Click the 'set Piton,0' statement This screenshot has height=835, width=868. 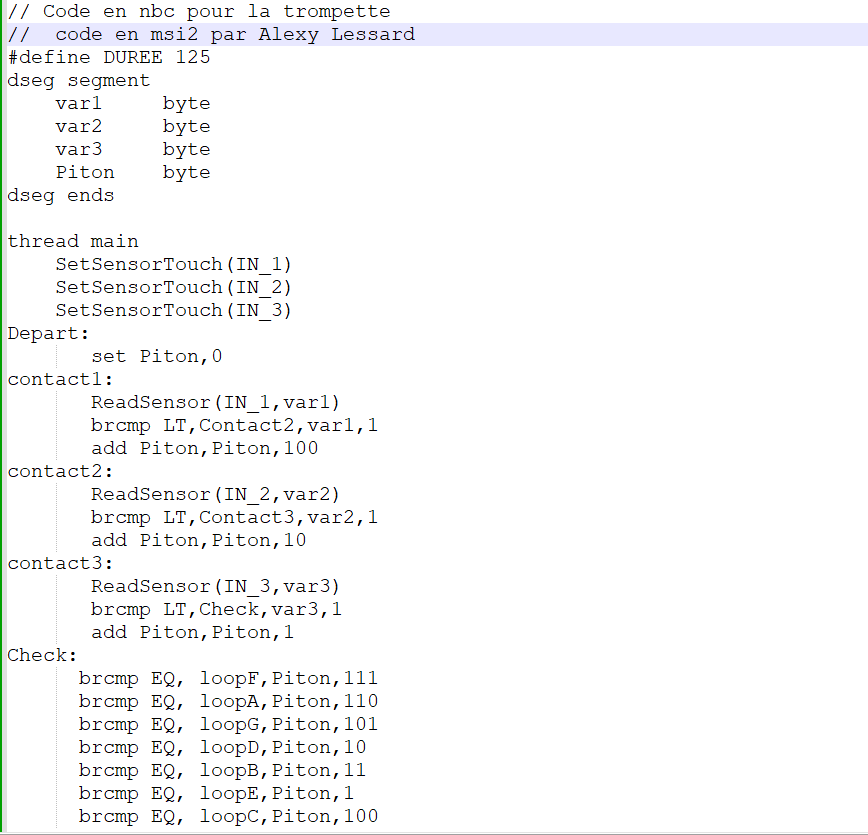157,357
